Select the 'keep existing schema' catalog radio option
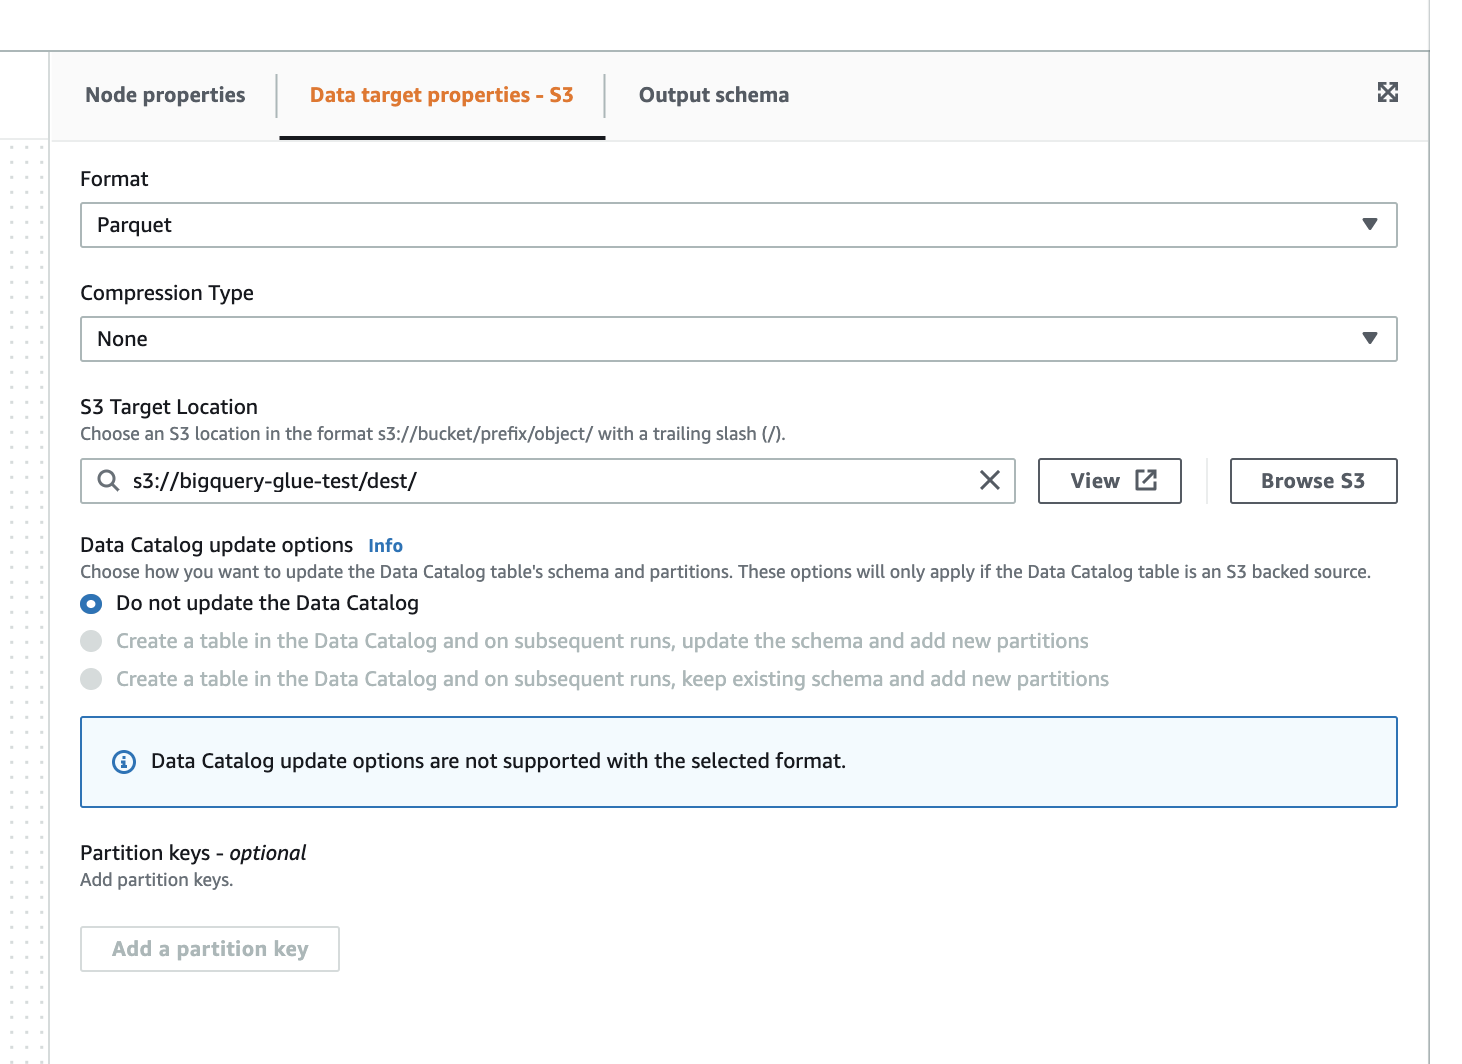Viewport: 1462px width, 1064px height. coord(91,679)
